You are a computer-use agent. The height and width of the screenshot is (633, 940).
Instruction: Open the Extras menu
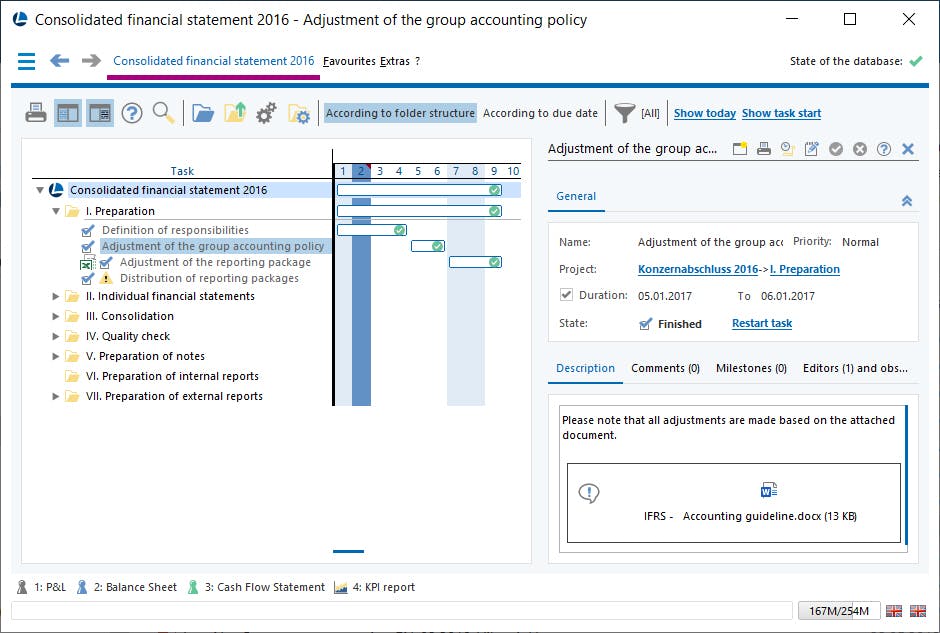tap(395, 61)
